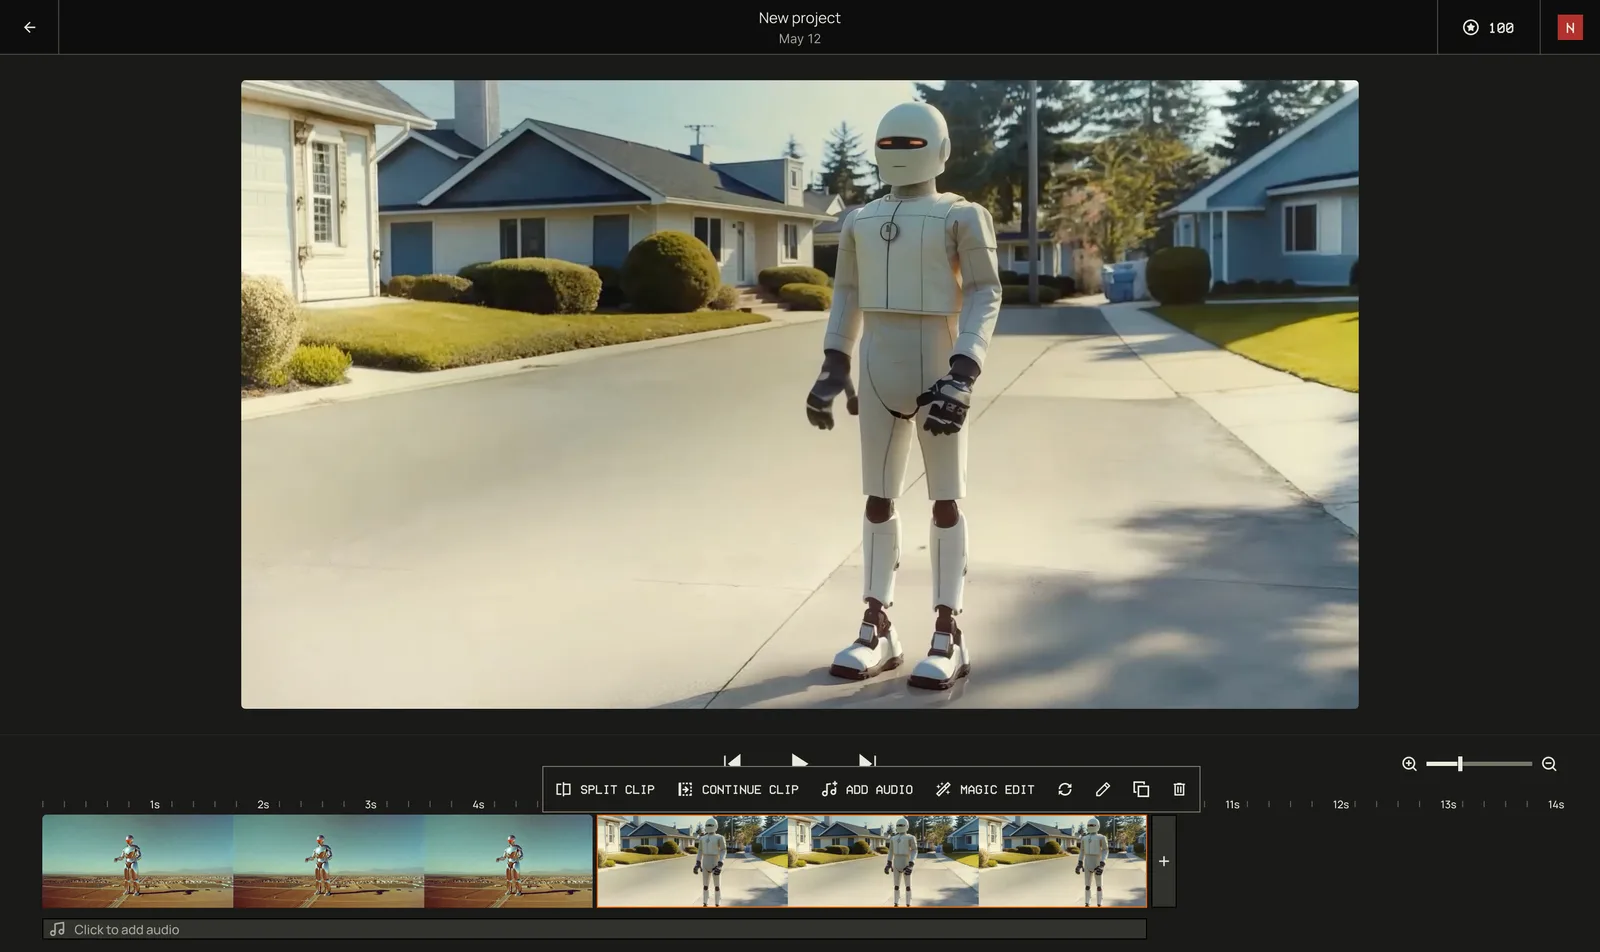This screenshot has height=952, width=1600.
Task: Click the main video preview frame
Action: click(800, 394)
